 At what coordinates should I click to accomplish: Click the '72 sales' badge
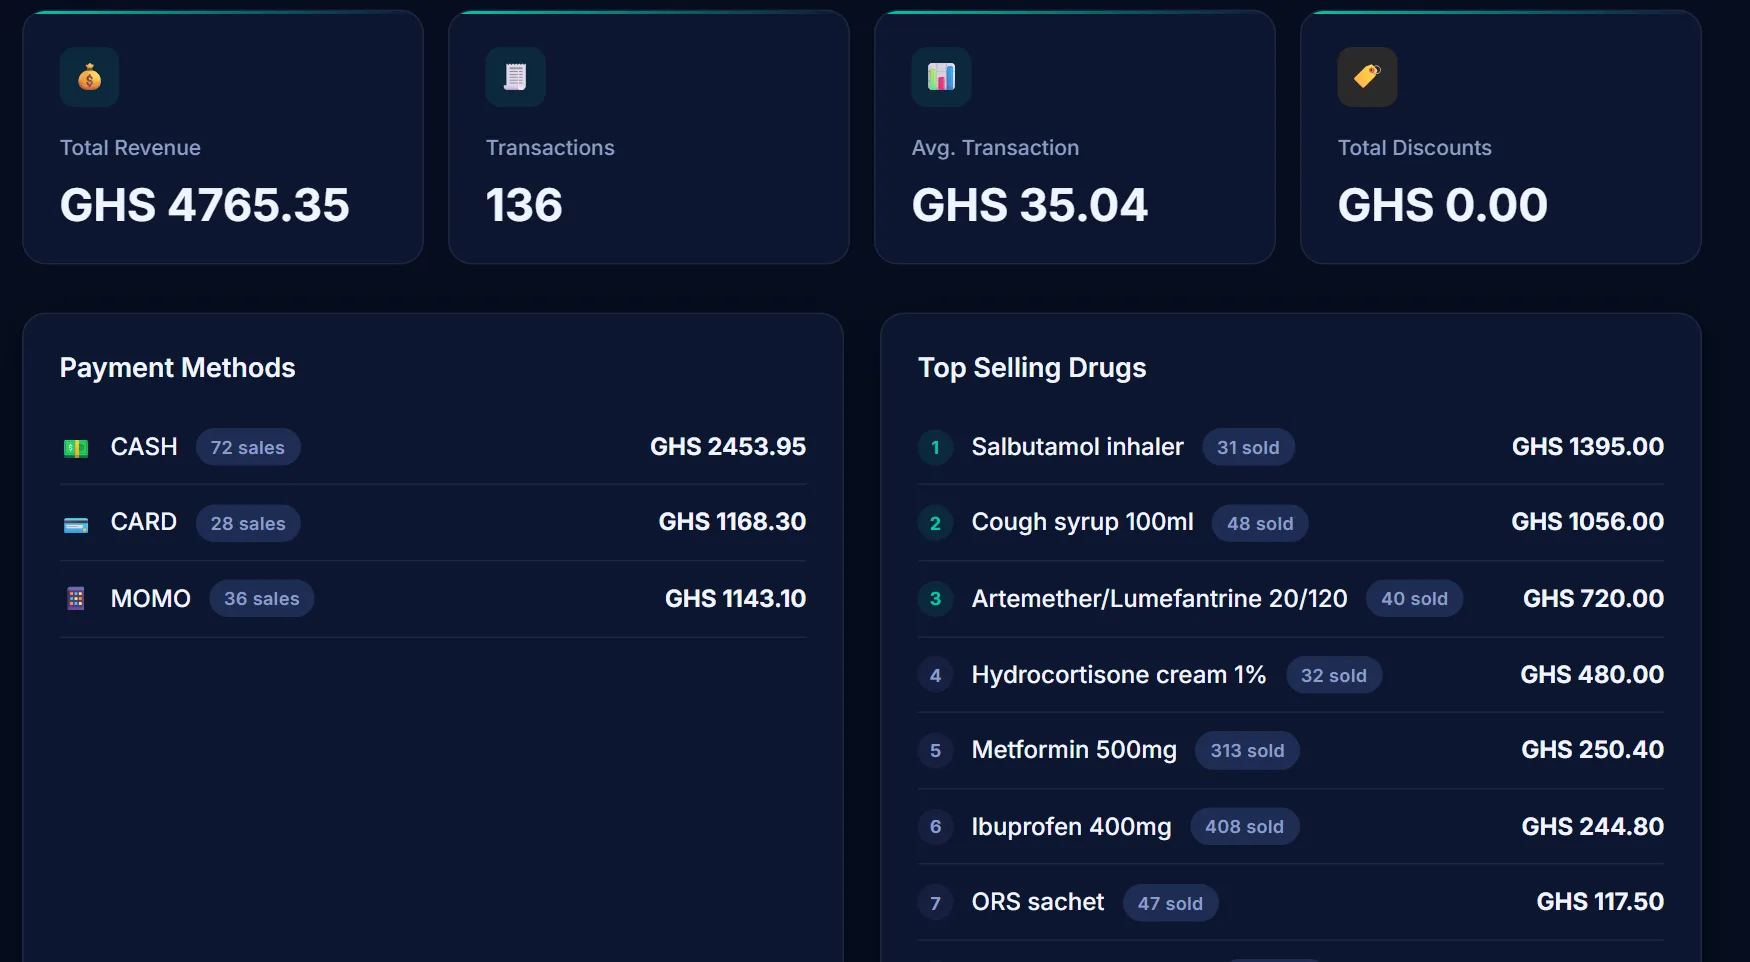click(x=248, y=447)
